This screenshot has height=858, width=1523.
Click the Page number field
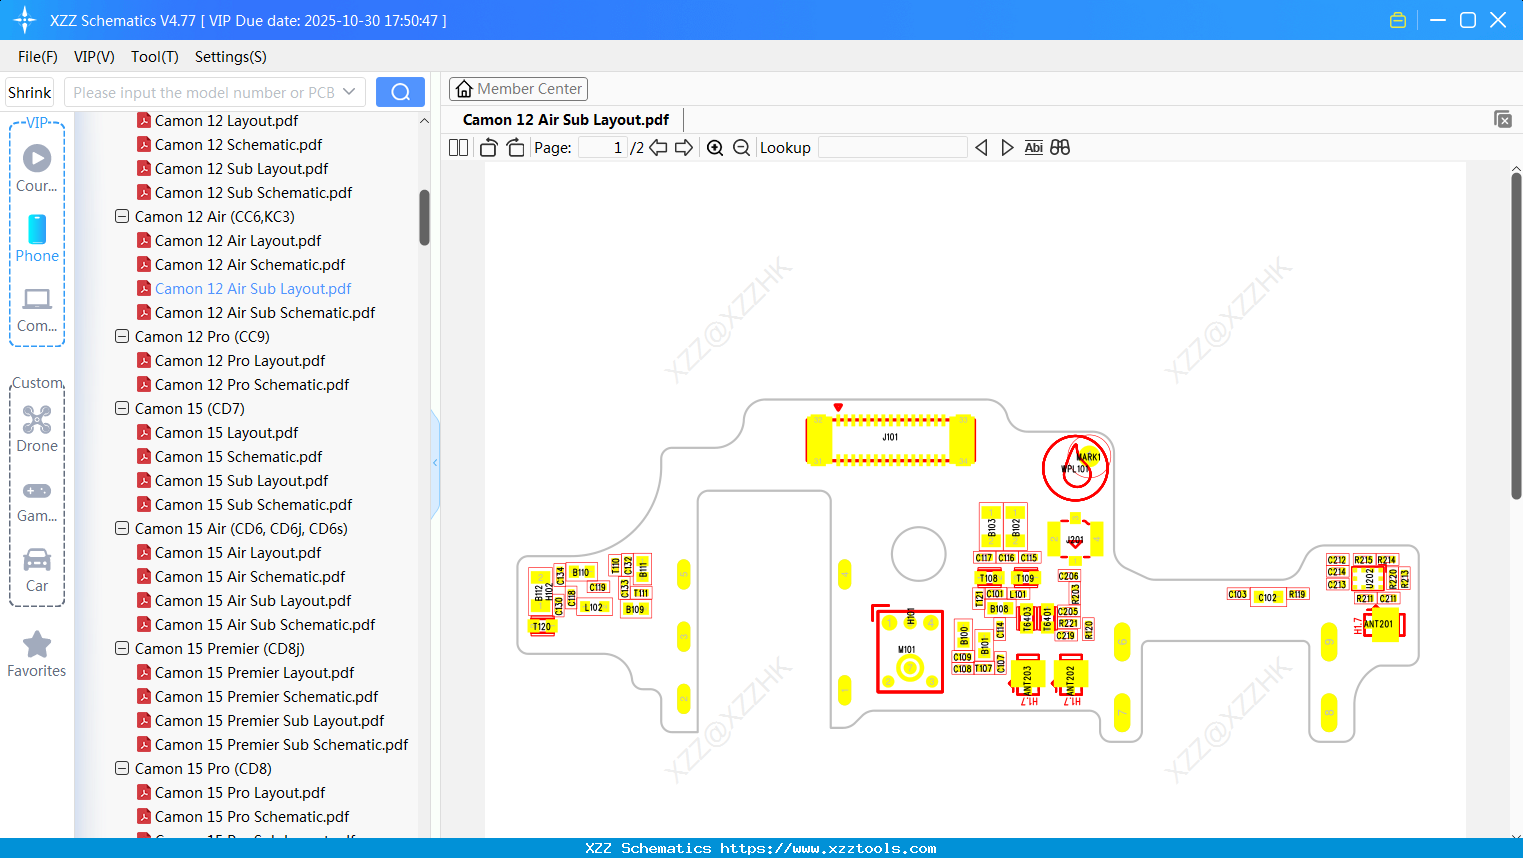603,148
